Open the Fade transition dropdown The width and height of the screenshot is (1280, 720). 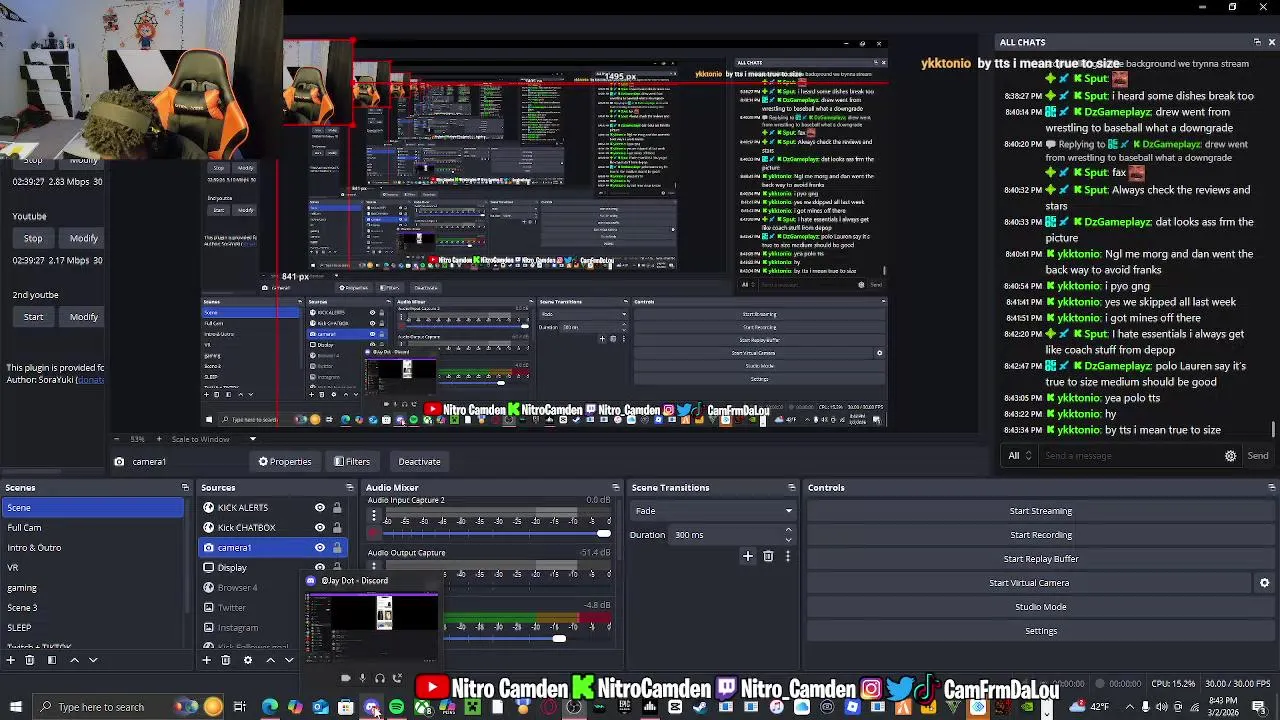[713, 511]
